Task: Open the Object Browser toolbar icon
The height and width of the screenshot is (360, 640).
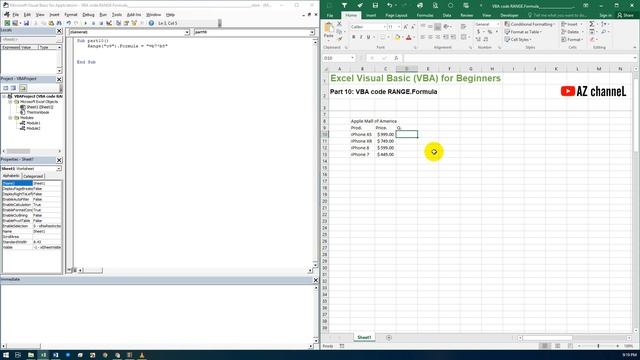Action: pos(134,23)
